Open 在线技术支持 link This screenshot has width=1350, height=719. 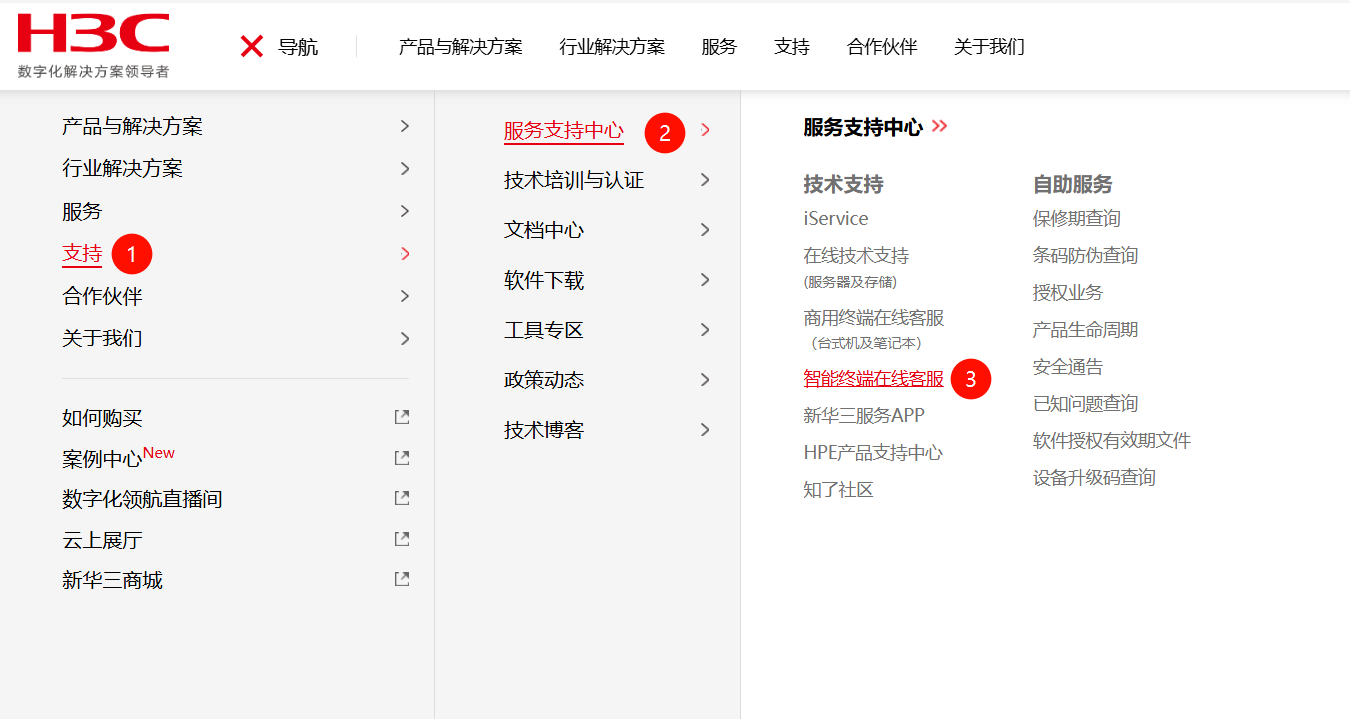click(x=856, y=256)
